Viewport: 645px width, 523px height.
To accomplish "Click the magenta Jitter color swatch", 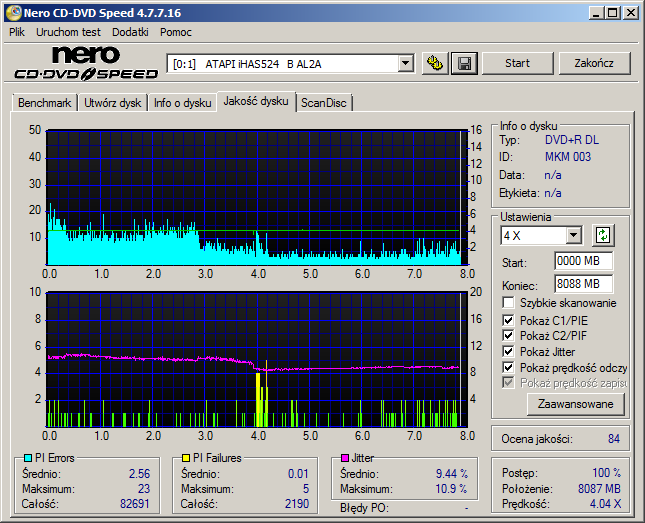I will pyautogui.click(x=345, y=458).
